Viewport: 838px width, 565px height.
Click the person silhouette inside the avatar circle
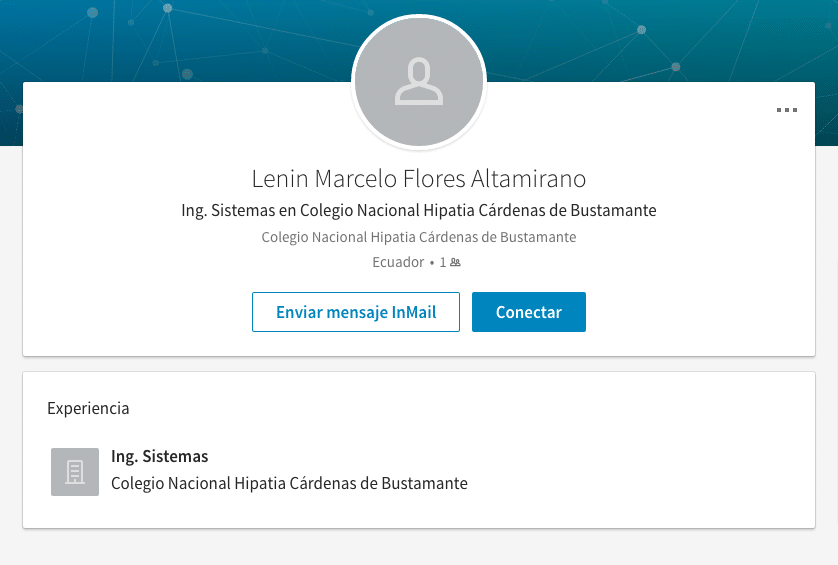[419, 83]
